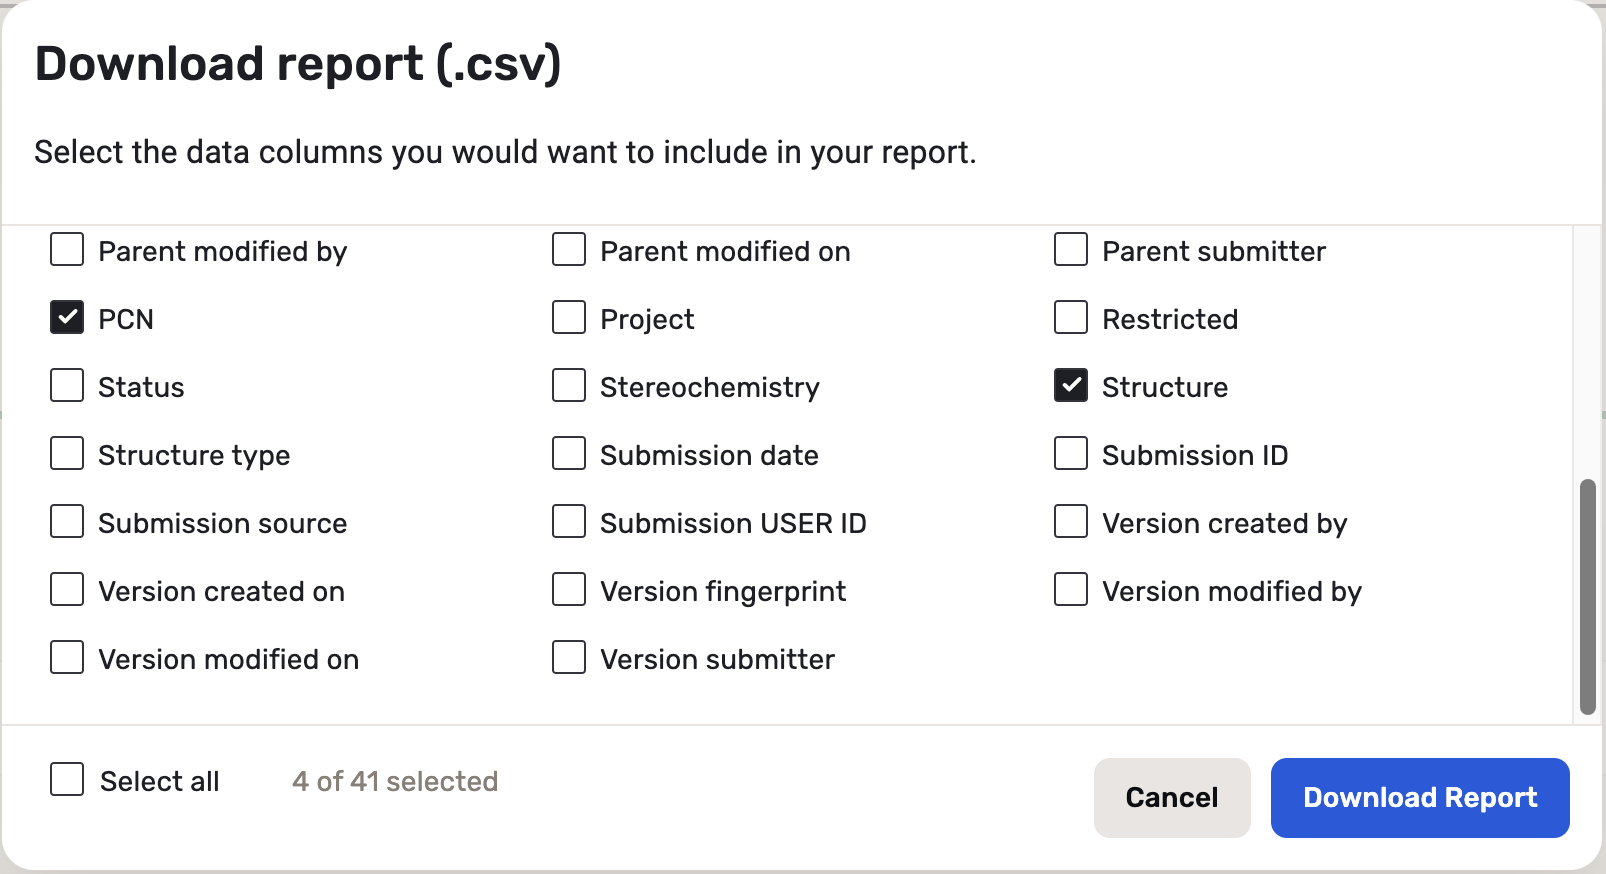Toggle the Structure type checkbox
Viewport: 1606px width, 874px height.
67,454
